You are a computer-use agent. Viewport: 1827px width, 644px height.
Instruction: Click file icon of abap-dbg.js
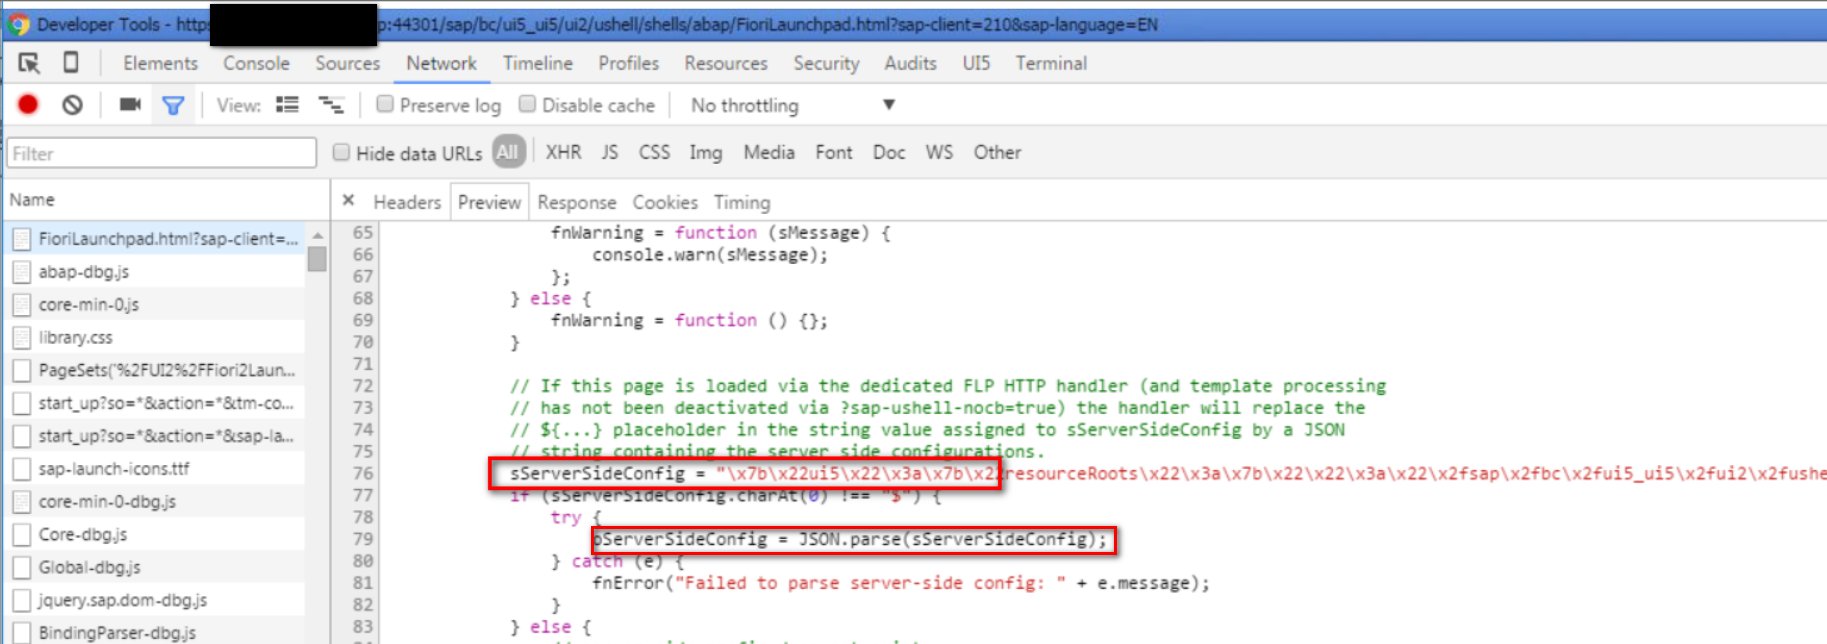[22, 272]
